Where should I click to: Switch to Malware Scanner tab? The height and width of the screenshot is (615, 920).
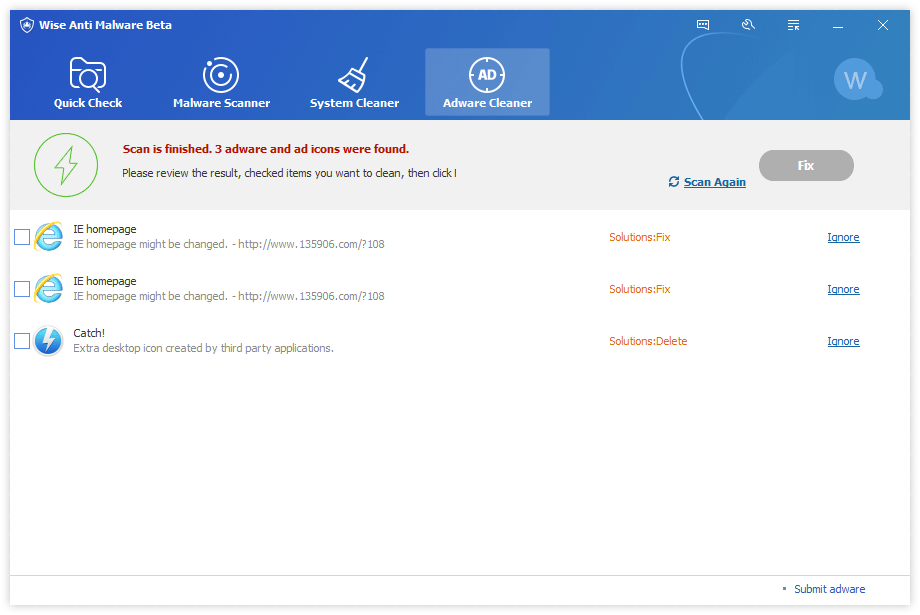[221, 82]
